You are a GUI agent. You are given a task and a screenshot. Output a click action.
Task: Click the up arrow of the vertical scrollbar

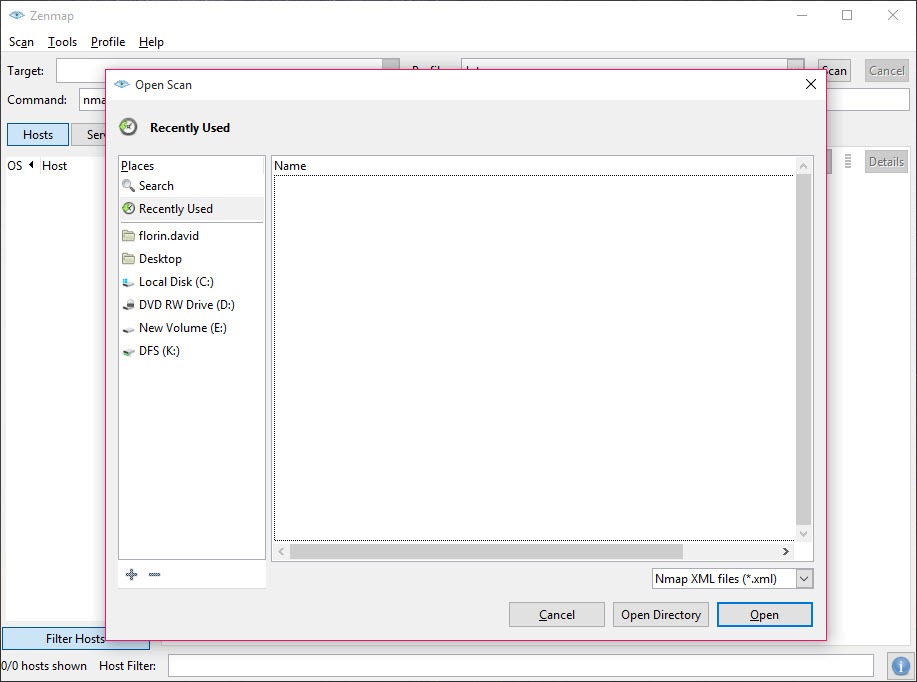click(804, 166)
